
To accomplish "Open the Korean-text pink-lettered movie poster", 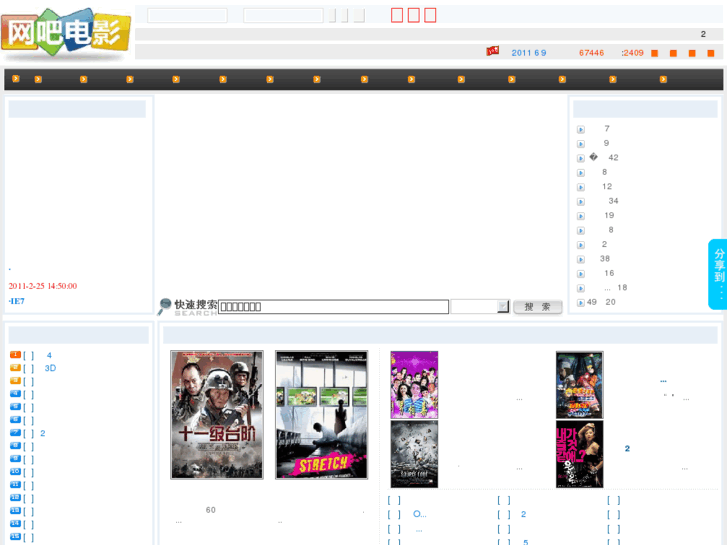I will (580, 454).
